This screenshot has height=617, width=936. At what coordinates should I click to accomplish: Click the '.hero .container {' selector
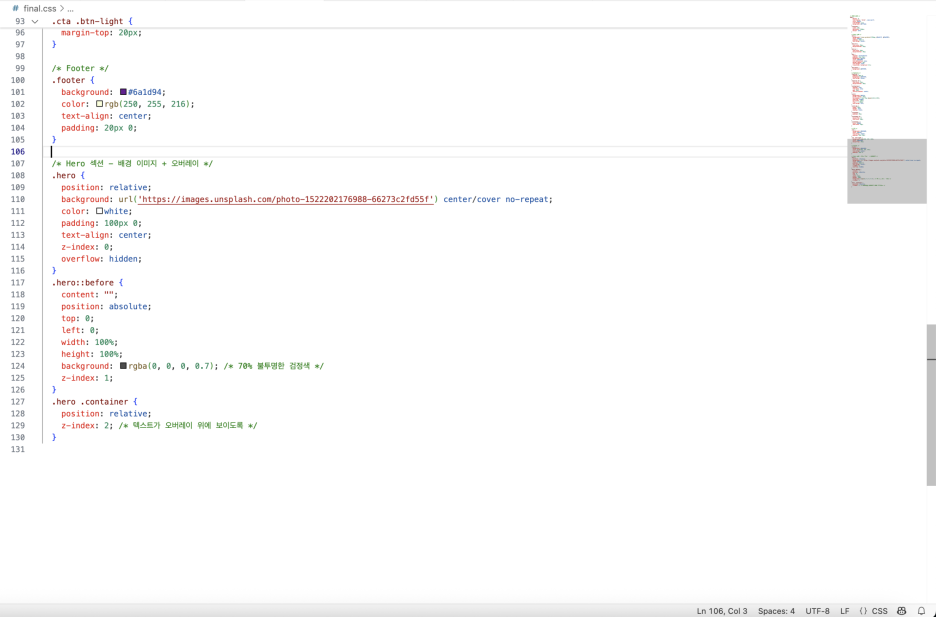coord(94,402)
